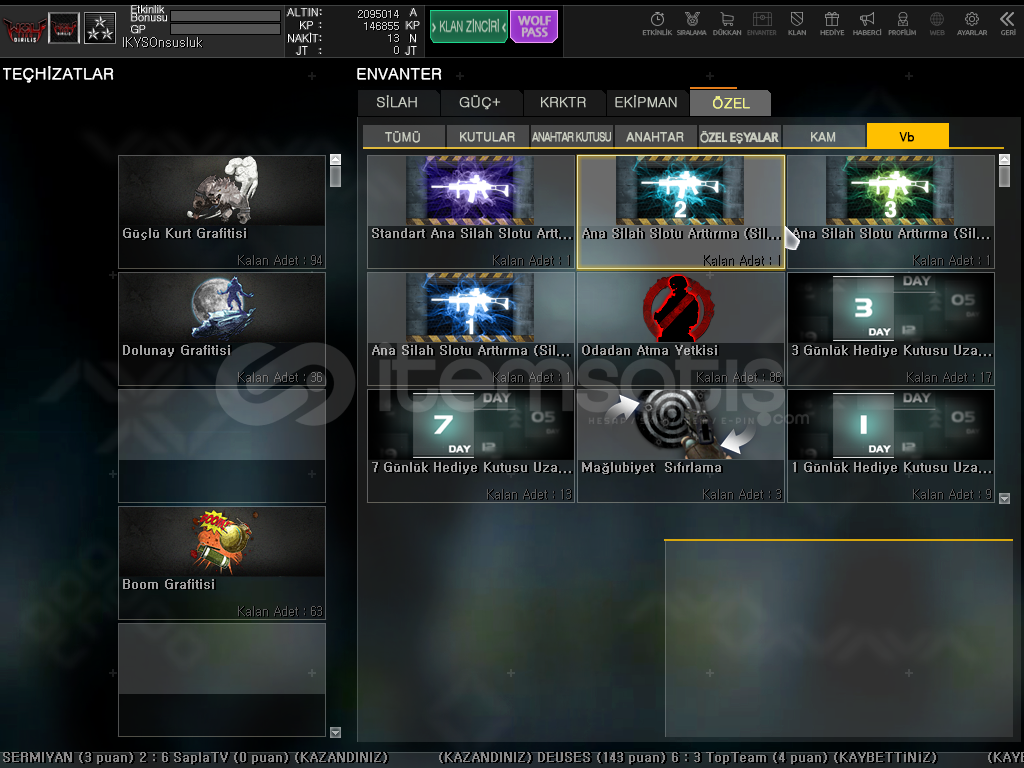The width and height of the screenshot is (1024, 768).
Task: Open the Hediye gift icon
Action: coord(832,23)
